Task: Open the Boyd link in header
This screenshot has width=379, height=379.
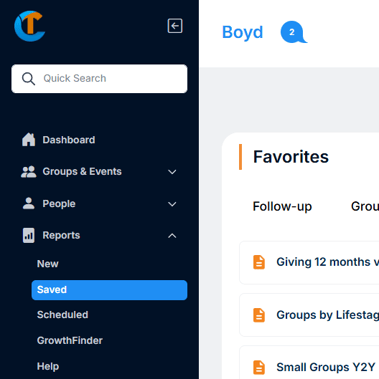Action: (243, 32)
